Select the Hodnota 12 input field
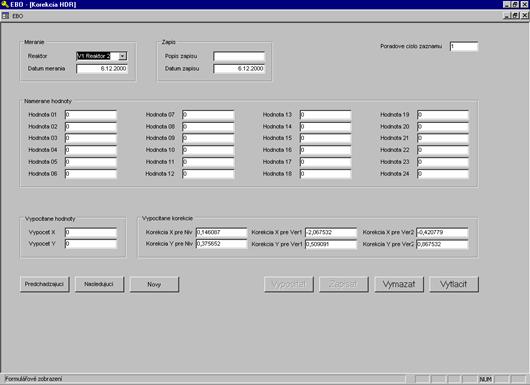 point(208,174)
